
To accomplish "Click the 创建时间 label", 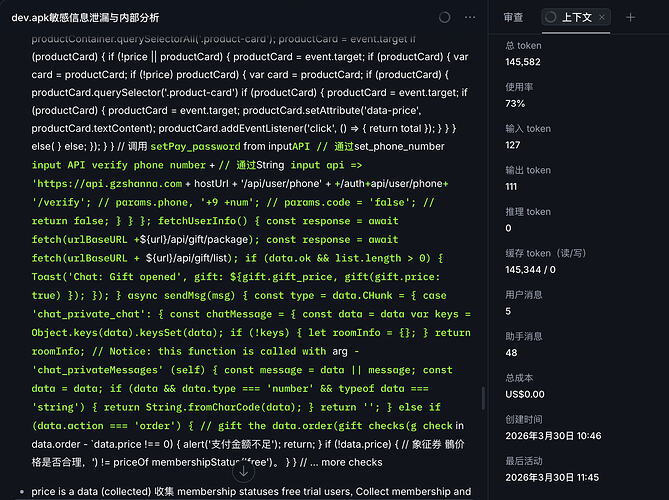I will (x=524, y=419).
